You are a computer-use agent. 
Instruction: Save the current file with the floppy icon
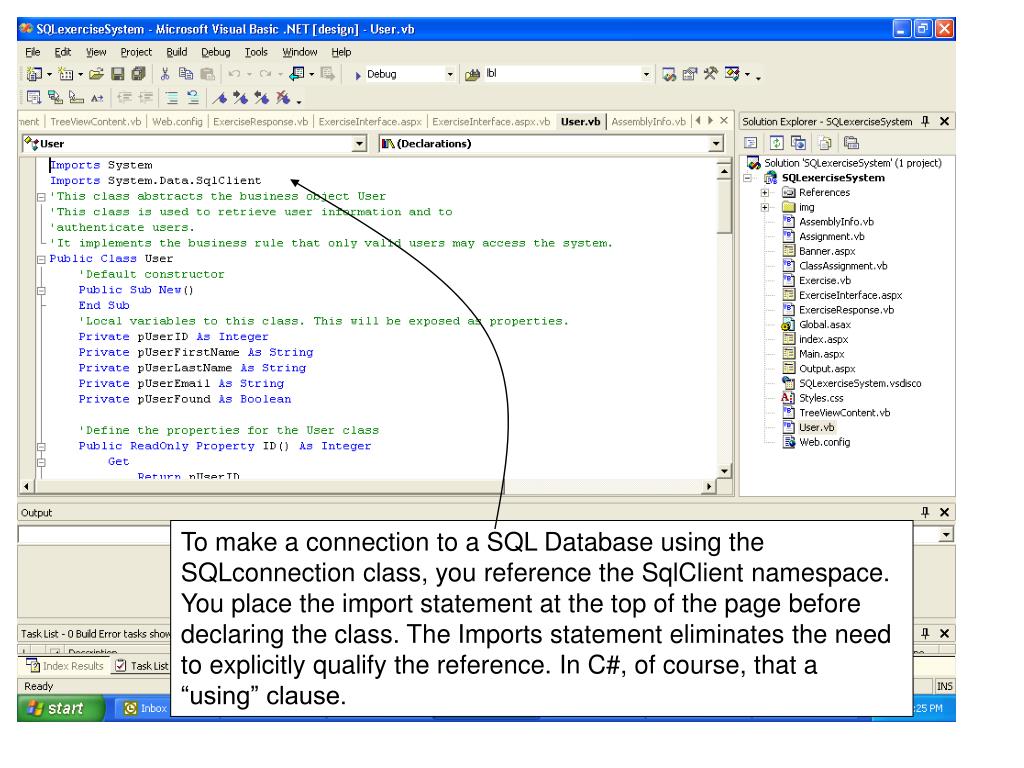(x=118, y=74)
